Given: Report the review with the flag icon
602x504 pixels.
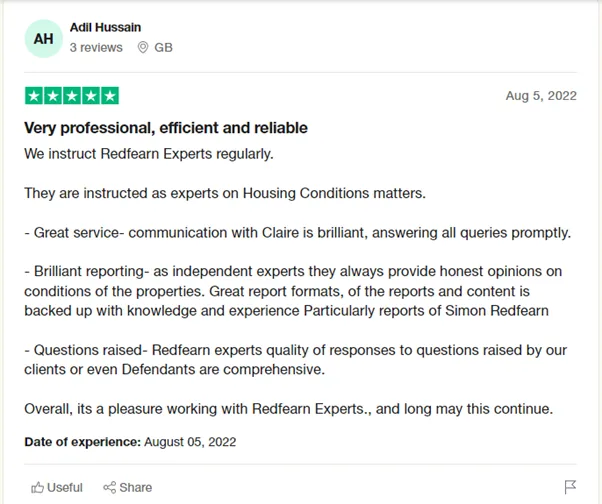Looking at the screenshot, I should (570, 487).
